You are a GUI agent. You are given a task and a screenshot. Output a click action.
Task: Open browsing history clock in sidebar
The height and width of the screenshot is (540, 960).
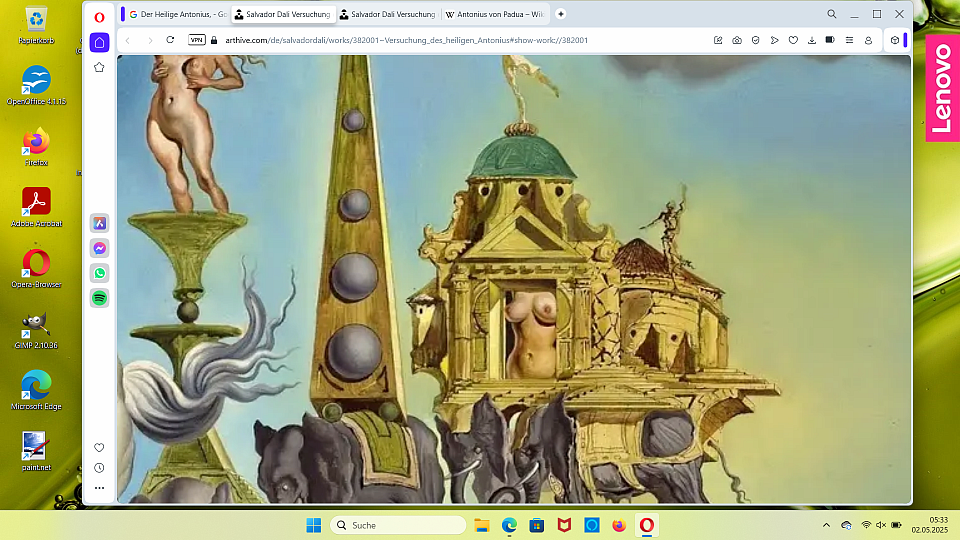click(99, 468)
